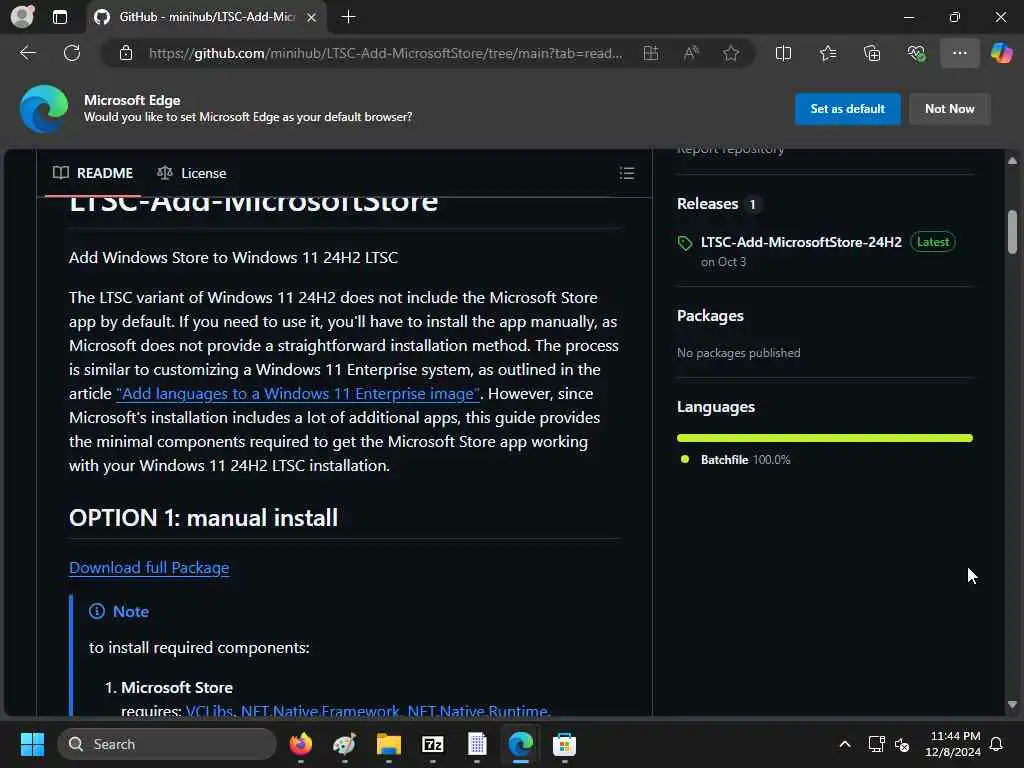This screenshot has height=768, width=1024.
Task: Close the GitHub browser tab
Action: pyautogui.click(x=312, y=17)
